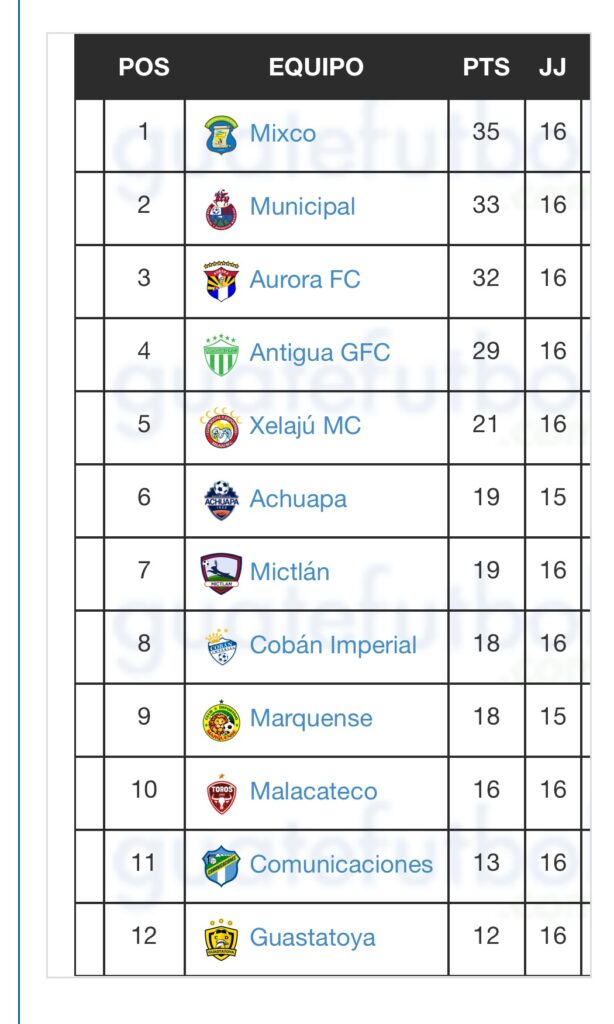Click the EQUIPO column header

point(316,68)
